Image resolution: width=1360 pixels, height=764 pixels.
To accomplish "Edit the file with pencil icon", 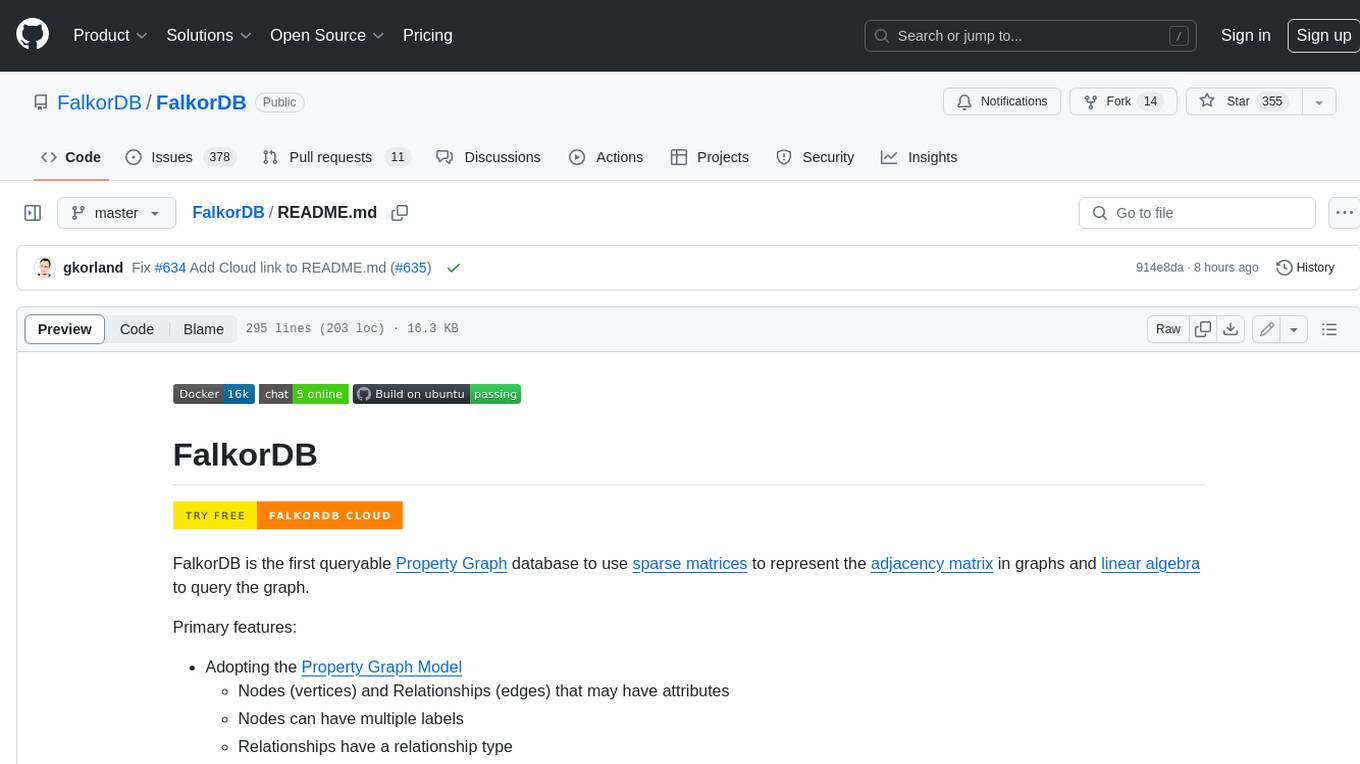I will point(1267,329).
